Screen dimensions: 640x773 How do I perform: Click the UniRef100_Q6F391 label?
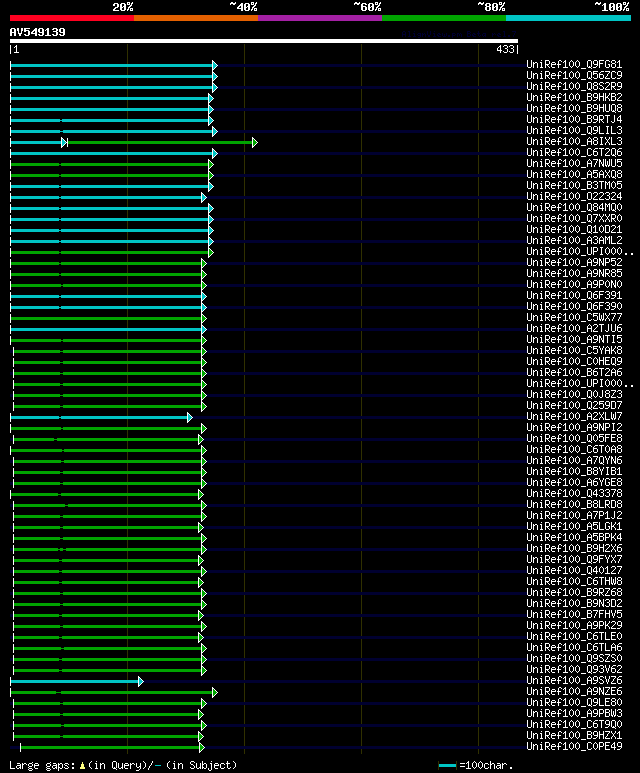pyautogui.click(x=574, y=295)
